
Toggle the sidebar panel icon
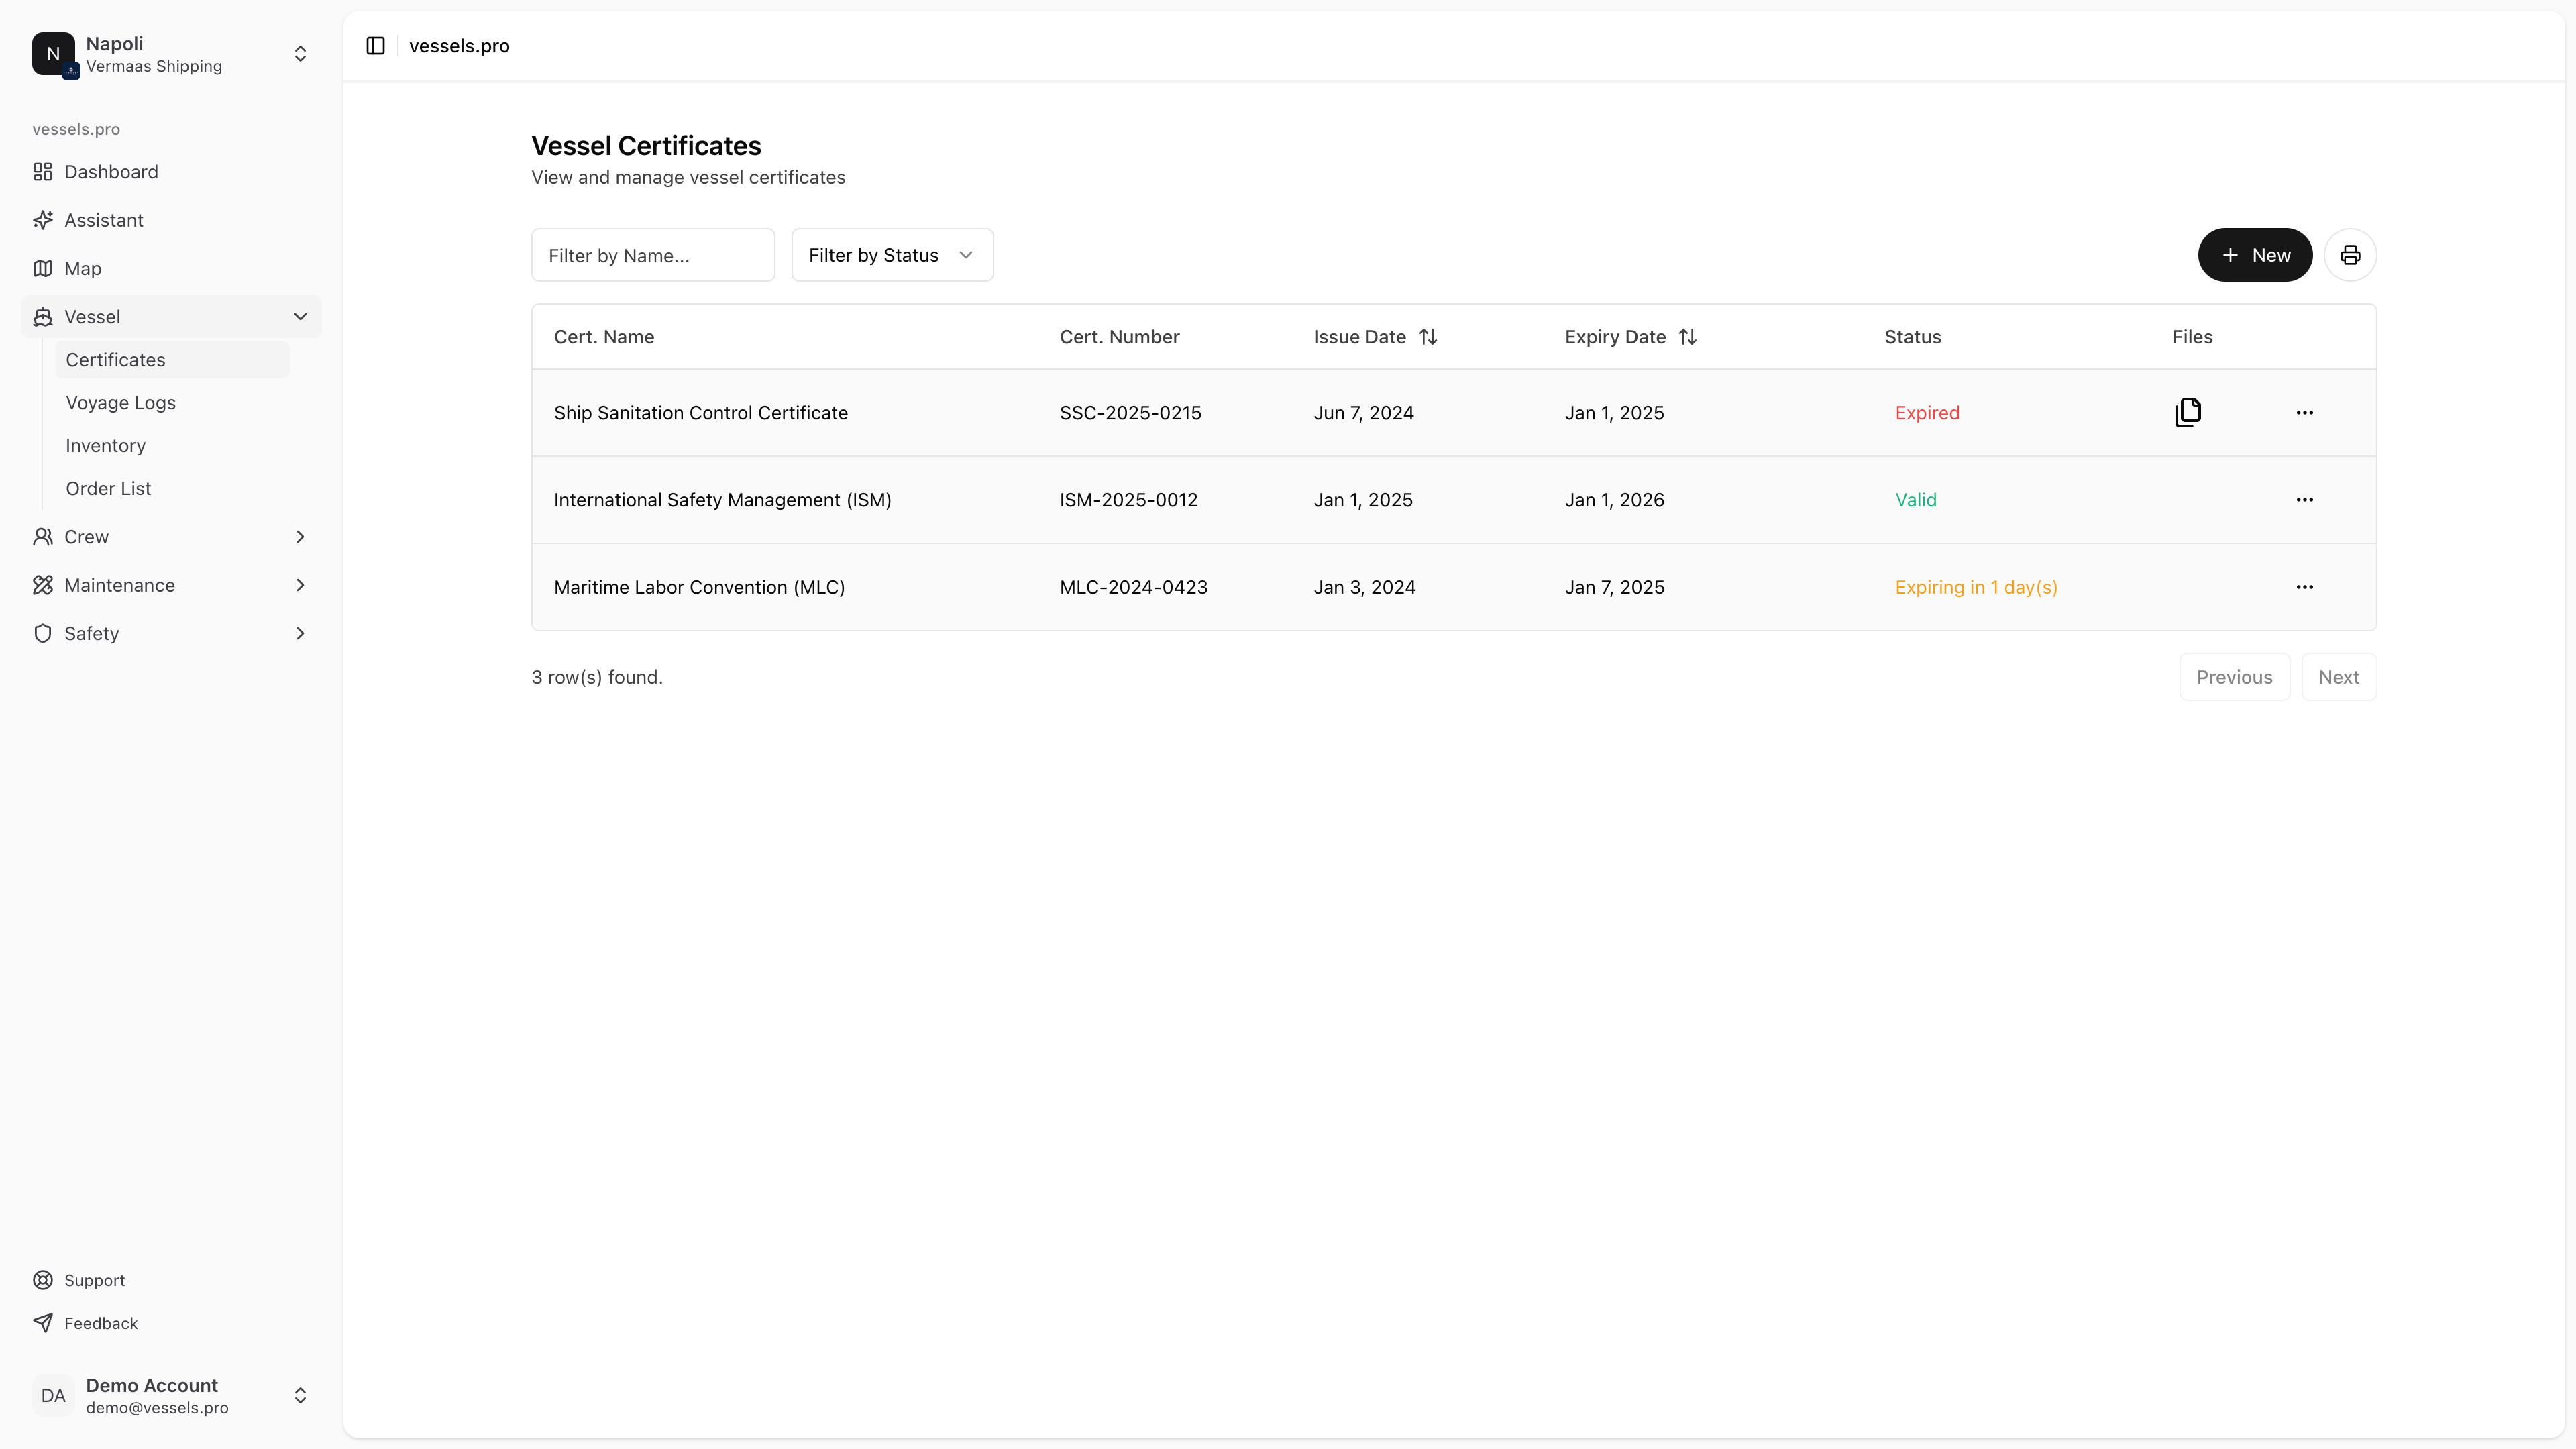pos(376,46)
